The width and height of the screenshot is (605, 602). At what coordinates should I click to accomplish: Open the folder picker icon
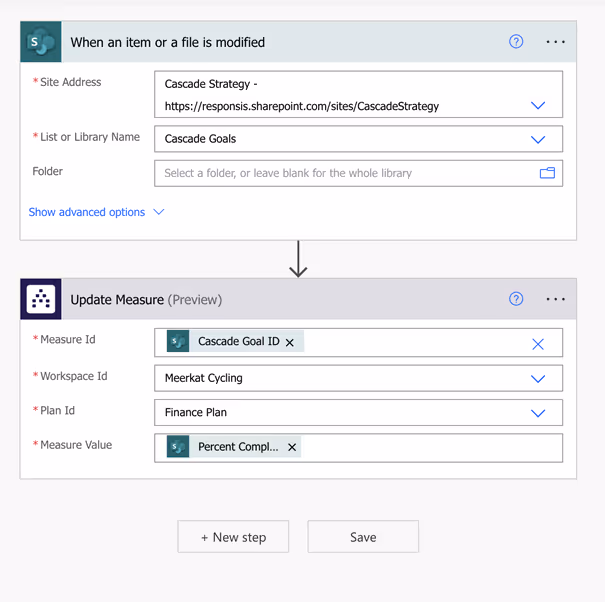[547, 173]
